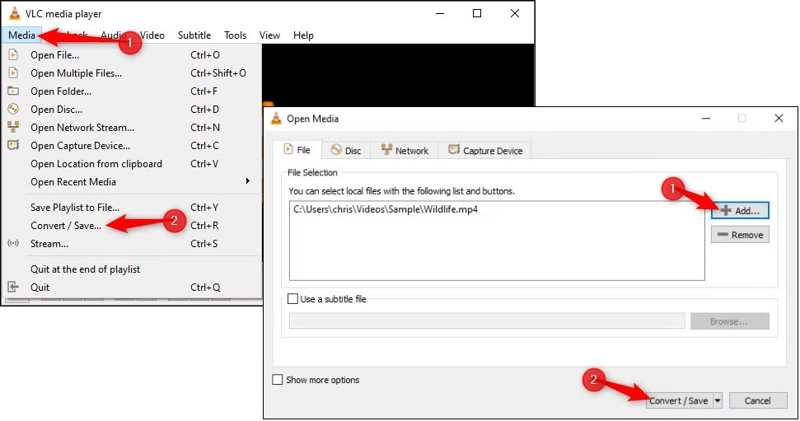Open the View menu in VLC
The width and height of the screenshot is (800, 421).
coord(269,35)
